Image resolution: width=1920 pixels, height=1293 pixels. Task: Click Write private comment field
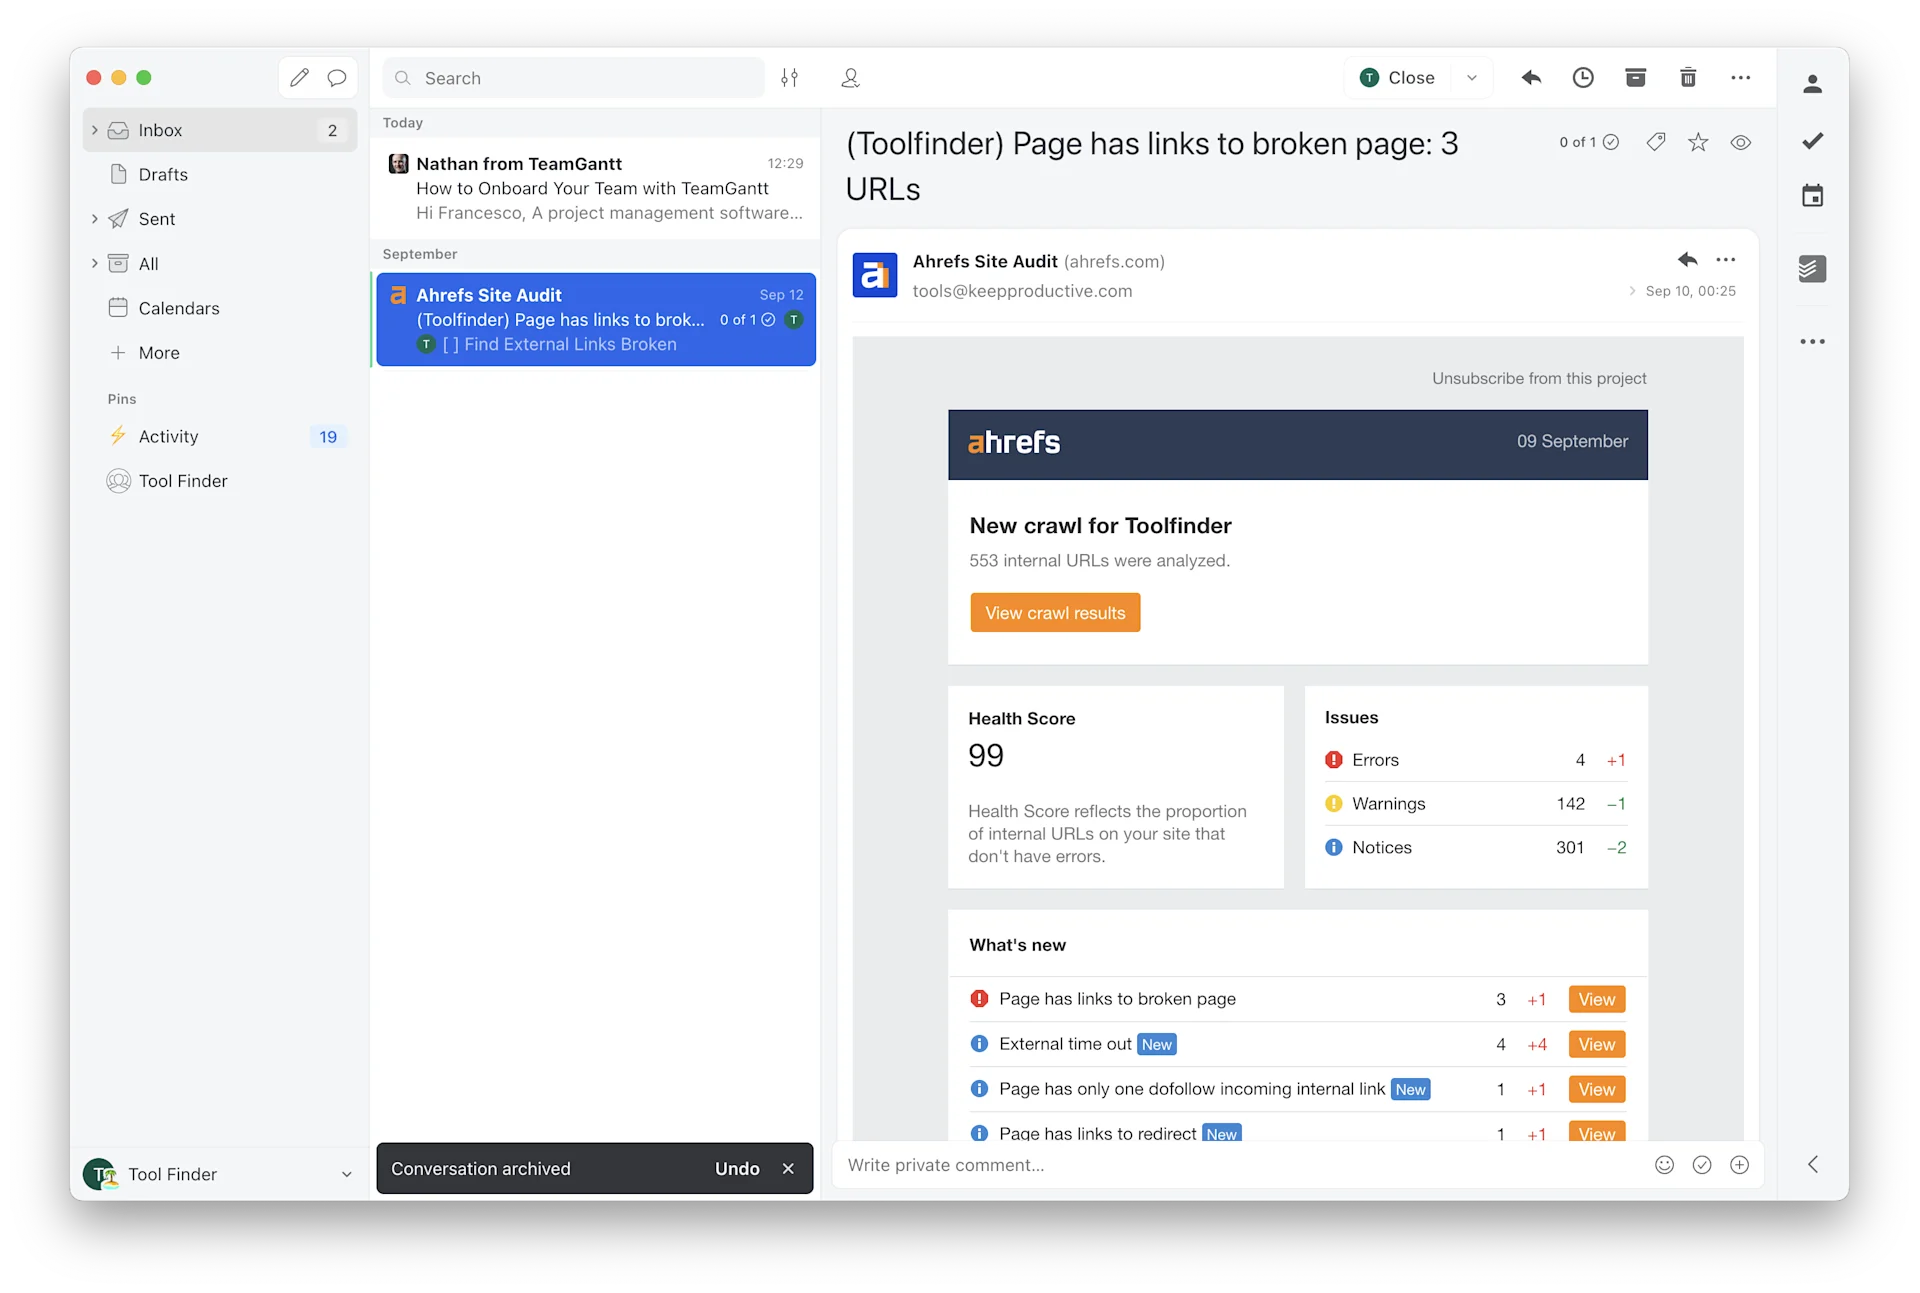point(1240,1165)
